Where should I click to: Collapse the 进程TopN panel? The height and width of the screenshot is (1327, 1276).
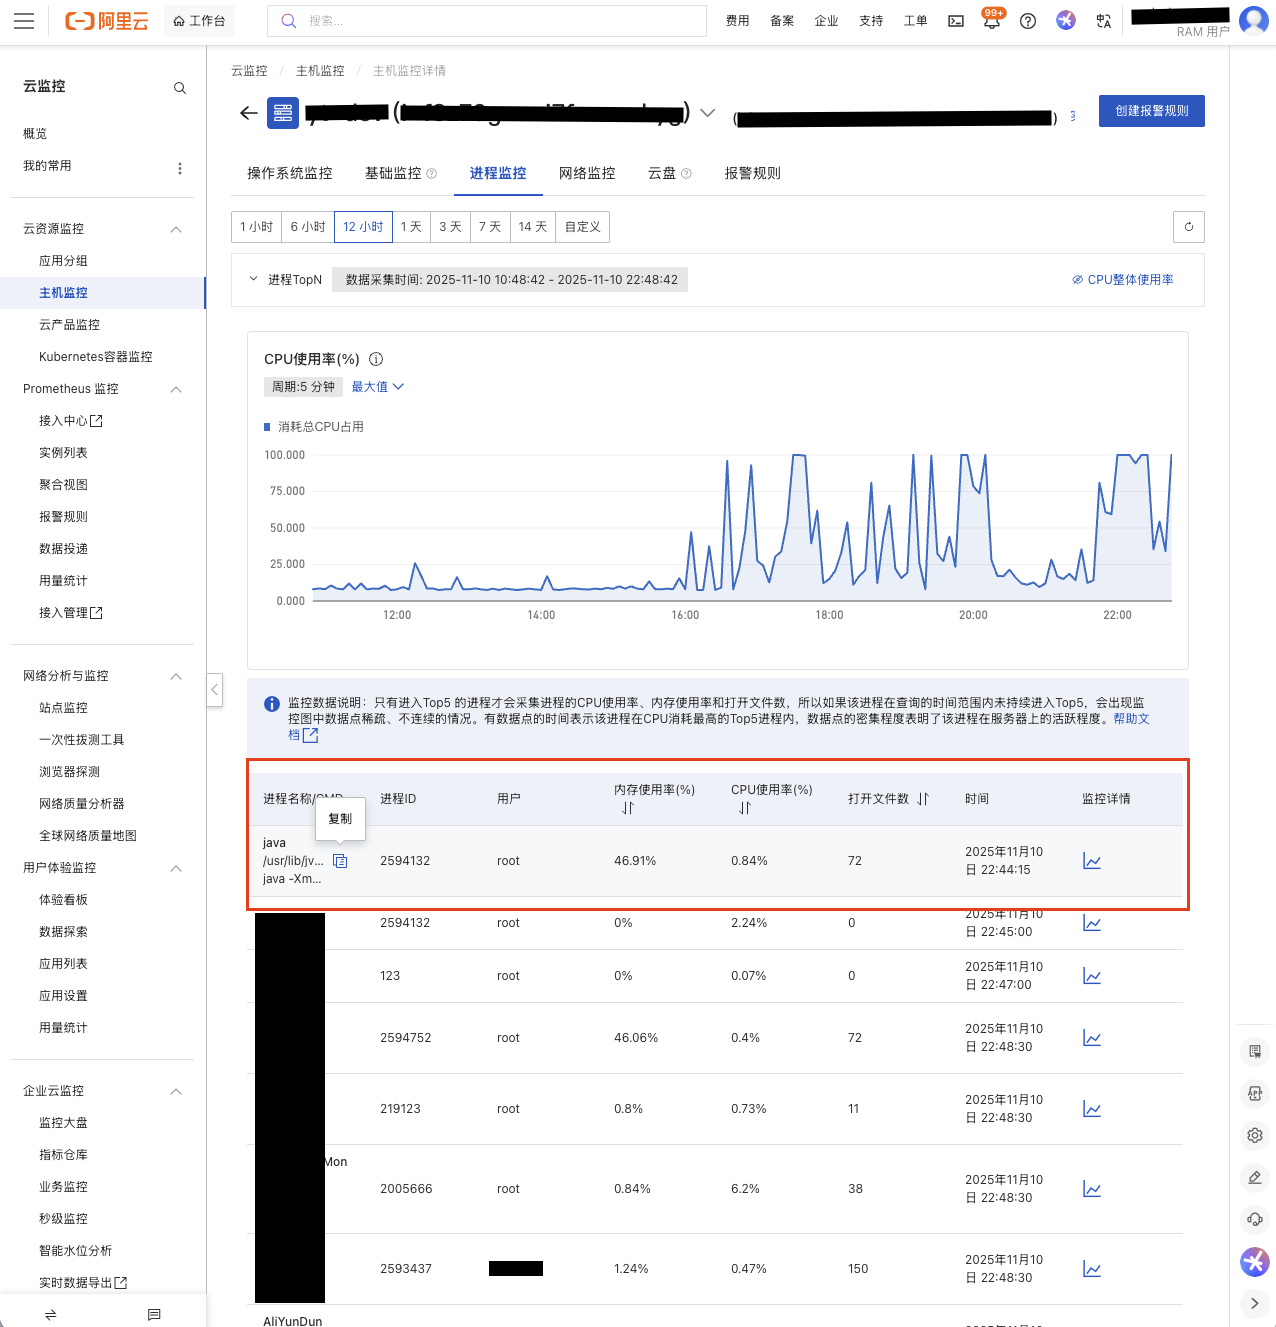(253, 279)
